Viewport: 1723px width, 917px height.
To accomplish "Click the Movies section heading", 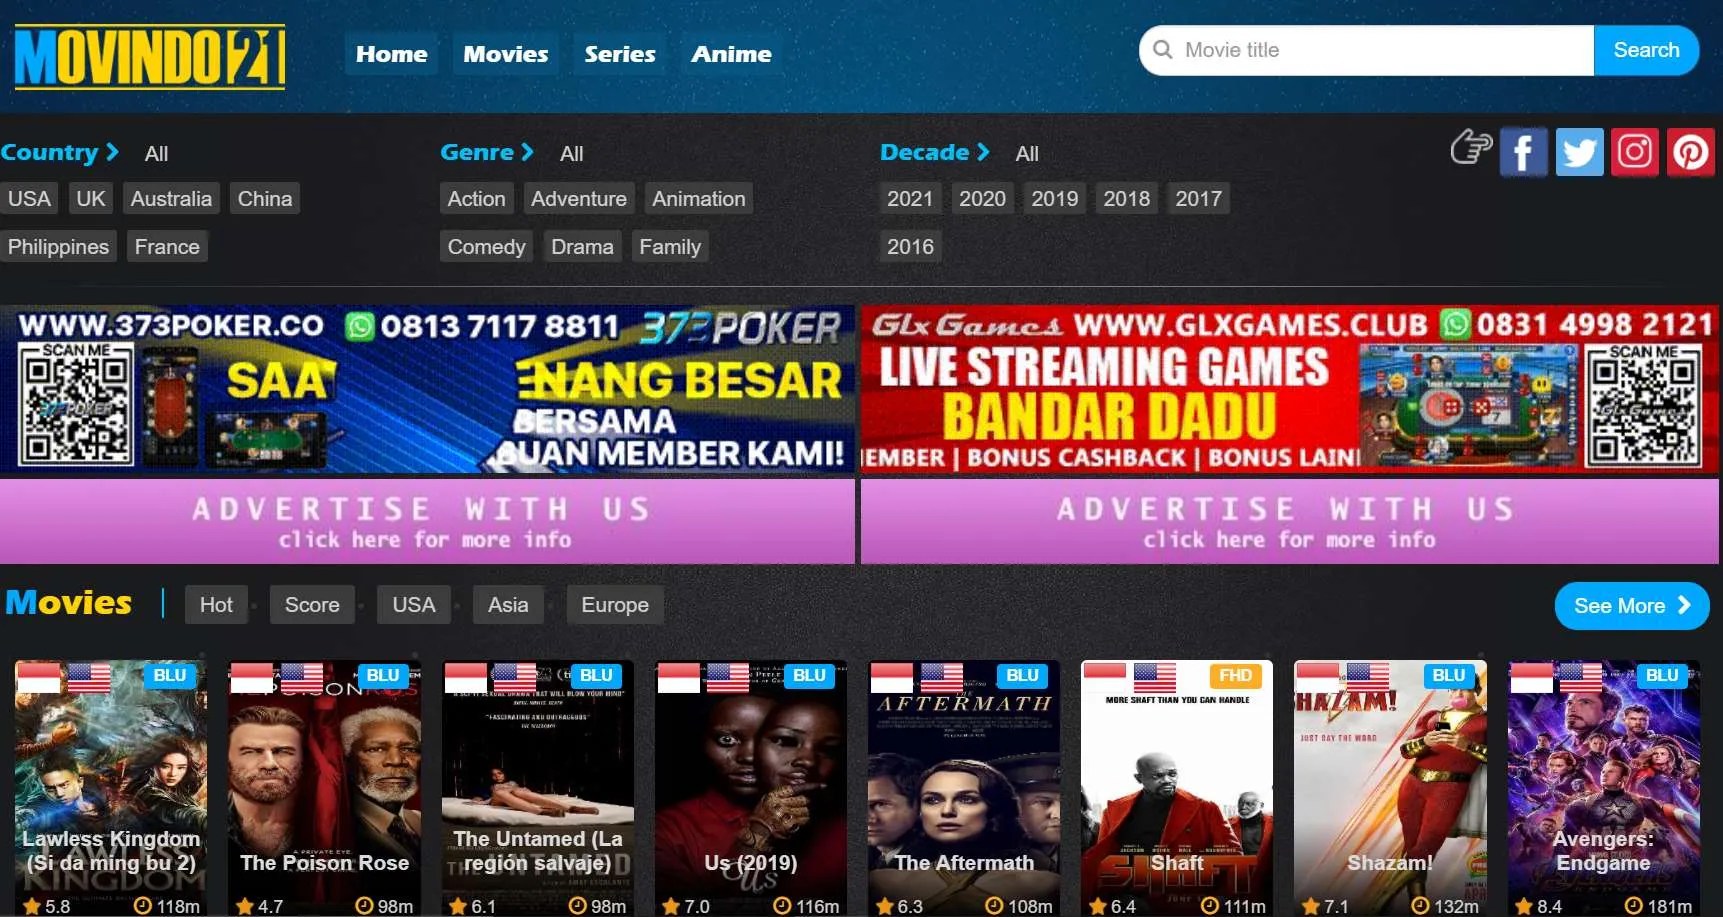I will click(69, 603).
